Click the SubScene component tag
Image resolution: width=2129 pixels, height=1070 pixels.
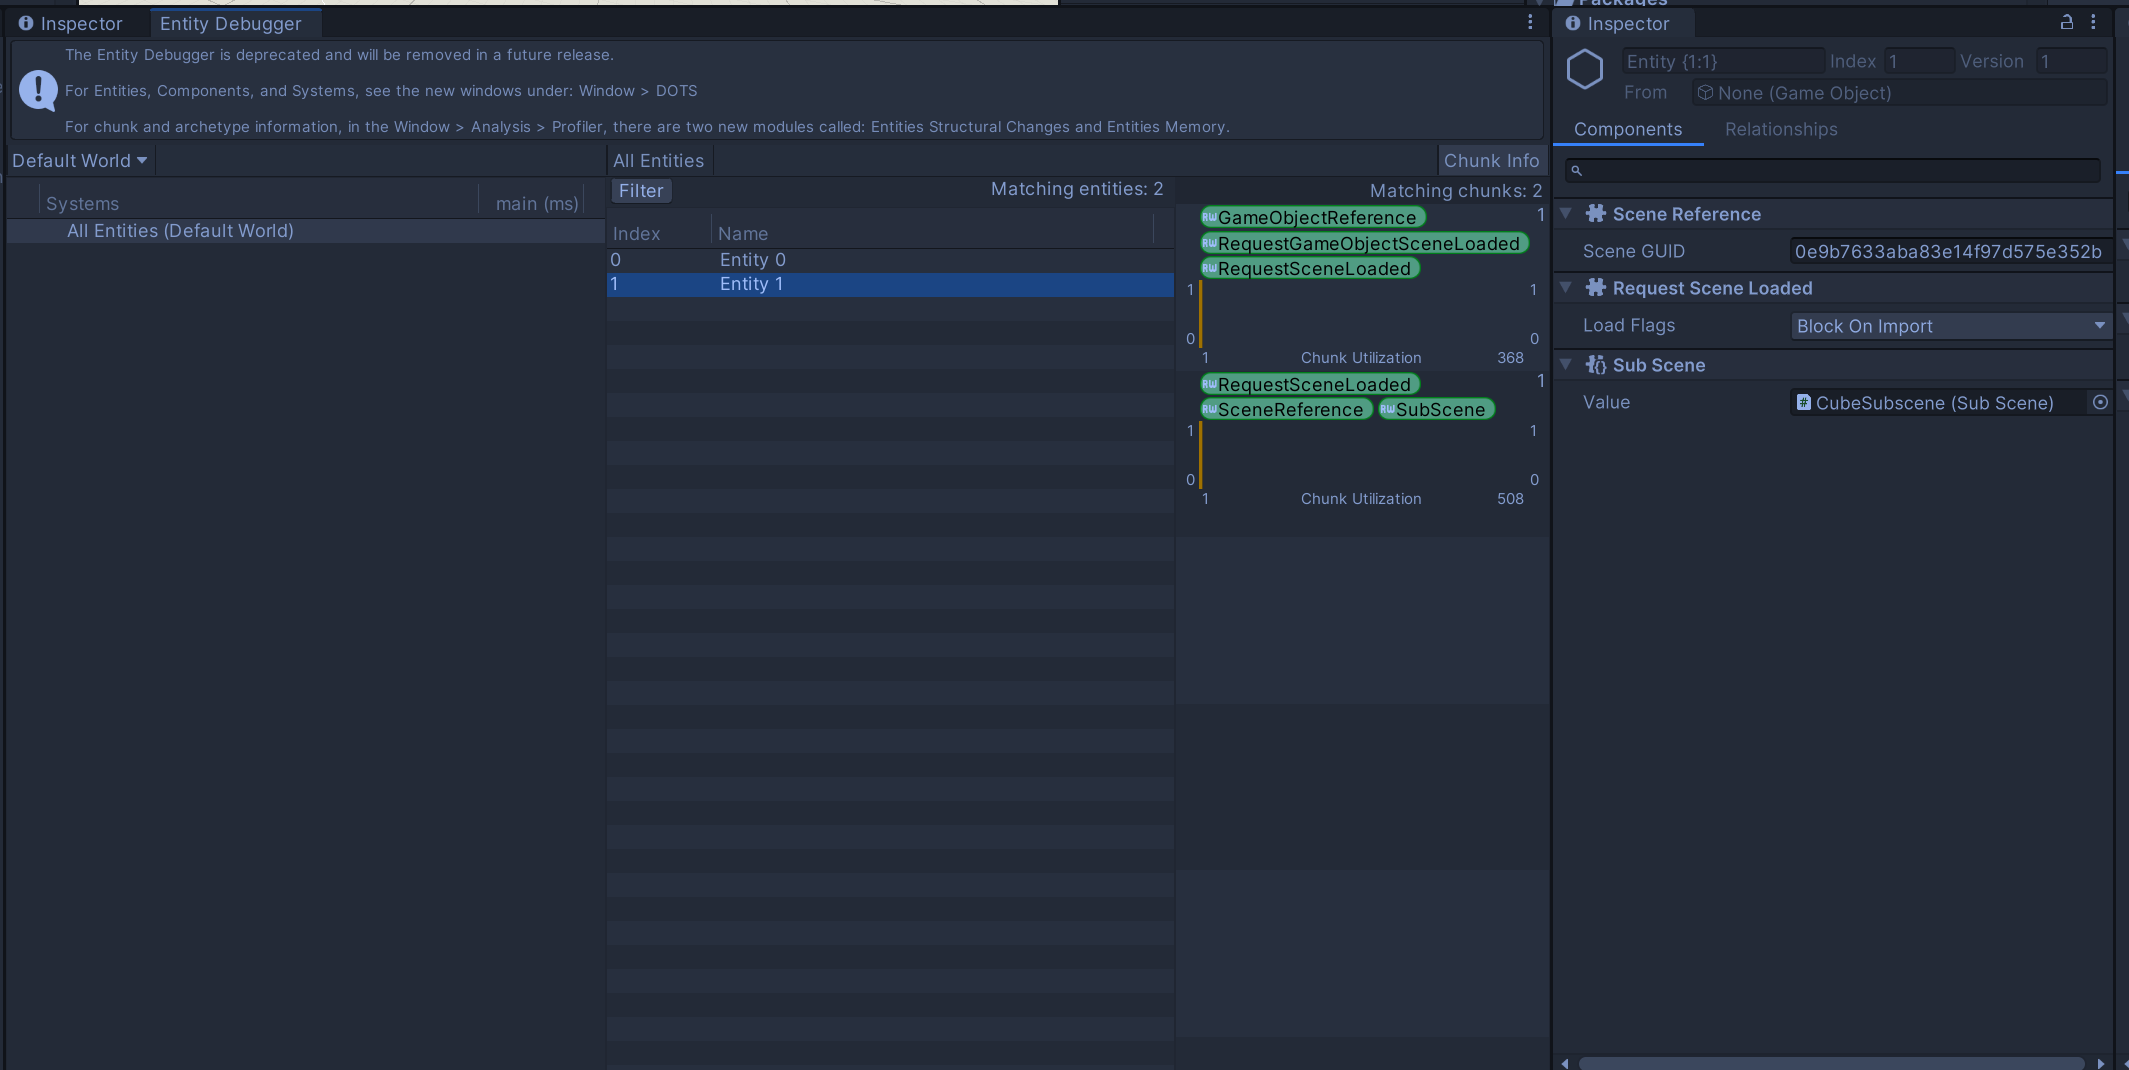[x=1437, y=409]
